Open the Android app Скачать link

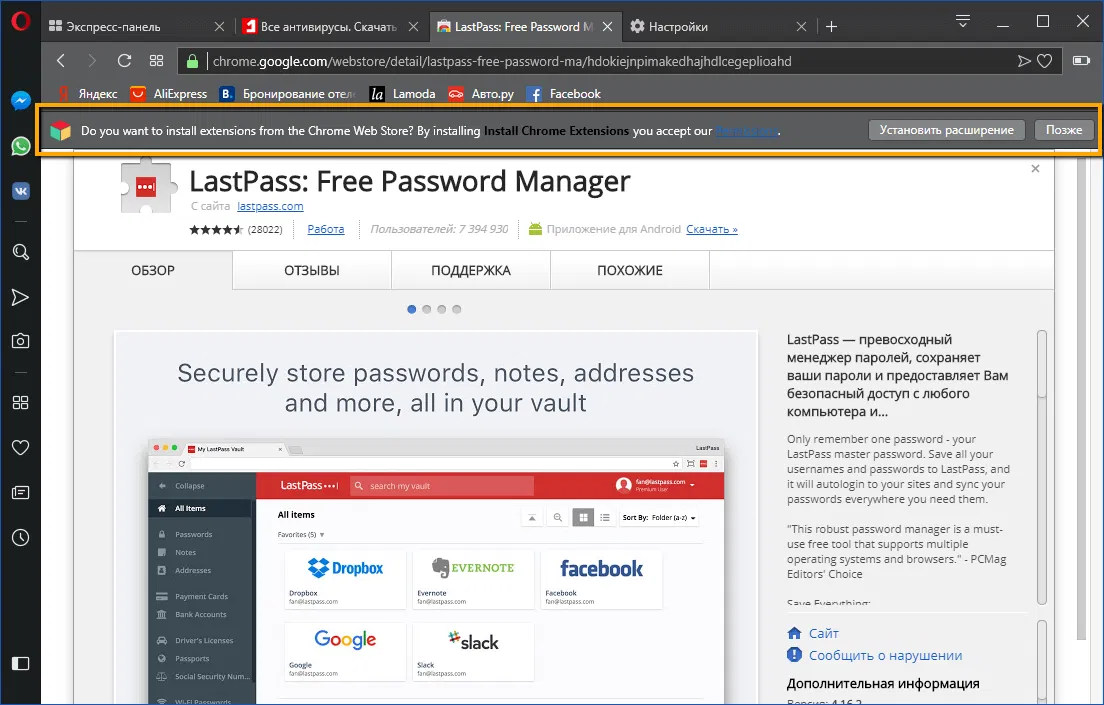point(712,229)
